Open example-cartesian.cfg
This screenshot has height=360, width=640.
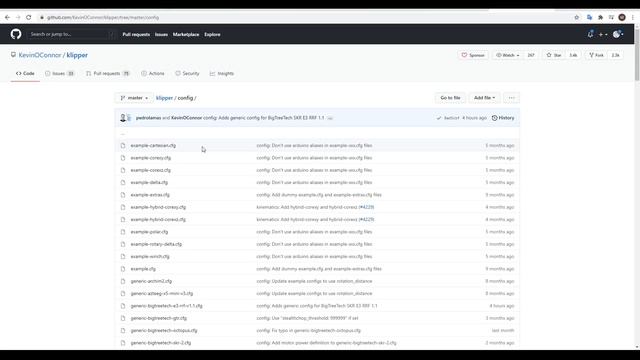tap(153, 145)
